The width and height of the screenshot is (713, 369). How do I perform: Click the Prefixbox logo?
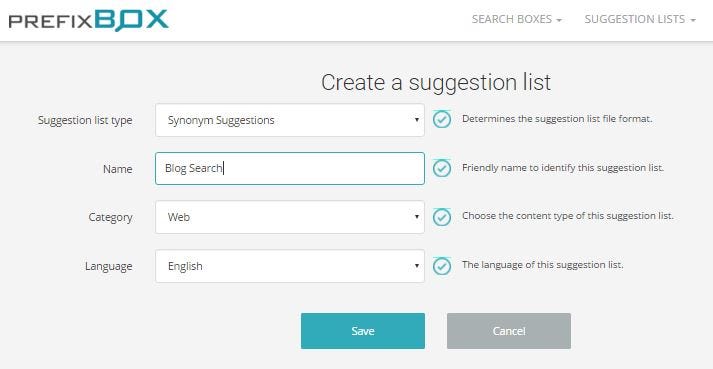pyautogui.click(x=89, y=20)
